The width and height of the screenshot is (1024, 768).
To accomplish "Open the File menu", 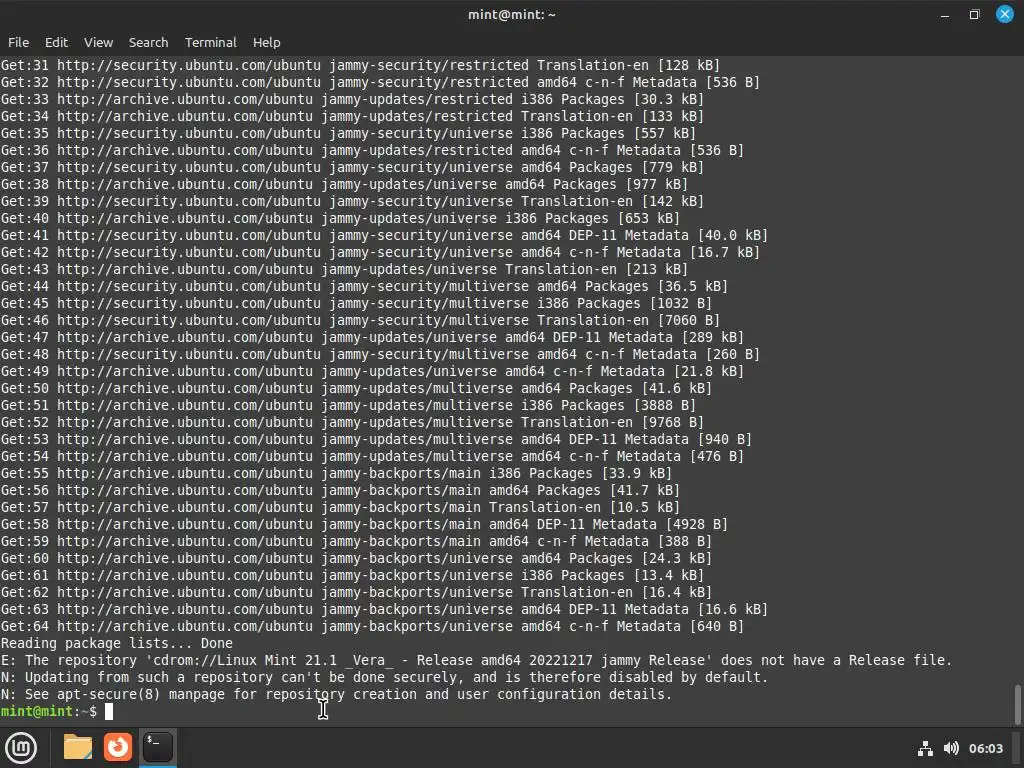I will [x=18, y=42].
